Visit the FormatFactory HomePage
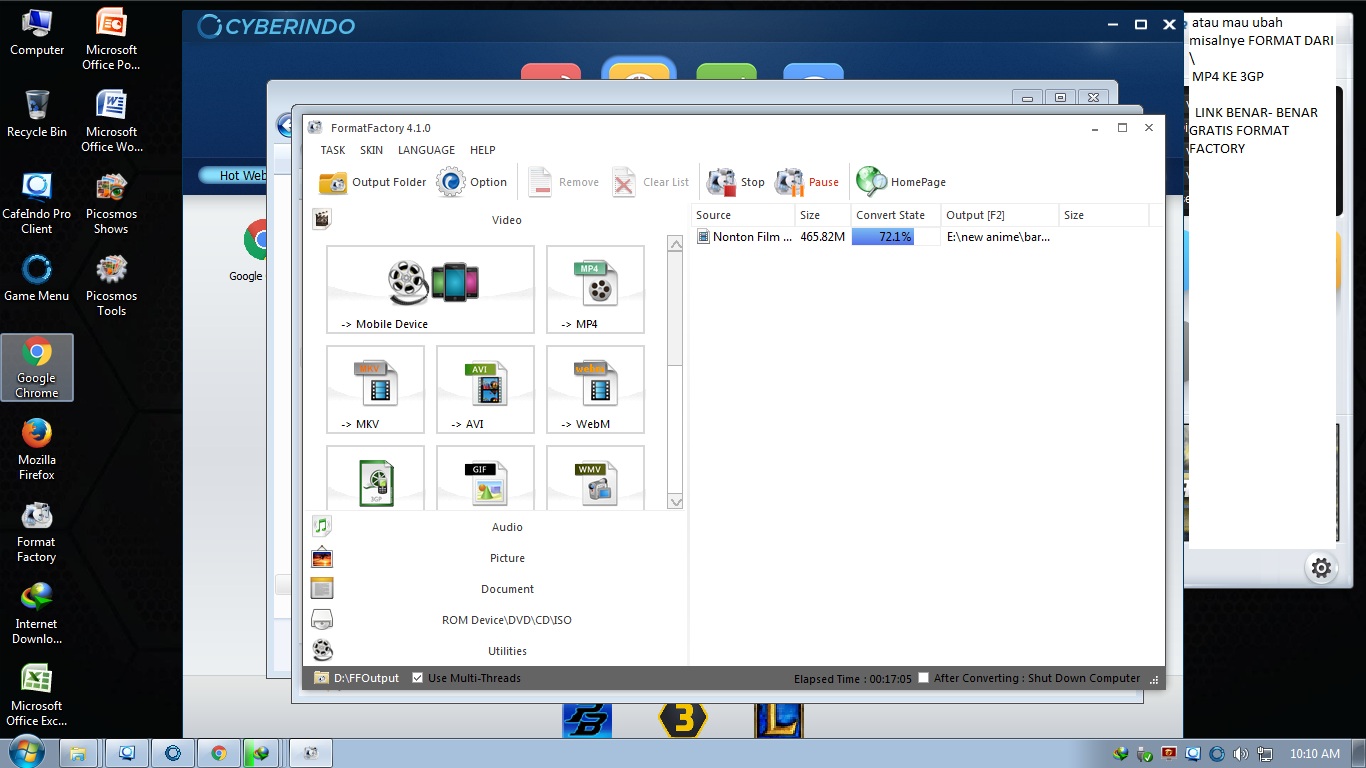Viewport: 1366px width, 768px height. [901, 182]
